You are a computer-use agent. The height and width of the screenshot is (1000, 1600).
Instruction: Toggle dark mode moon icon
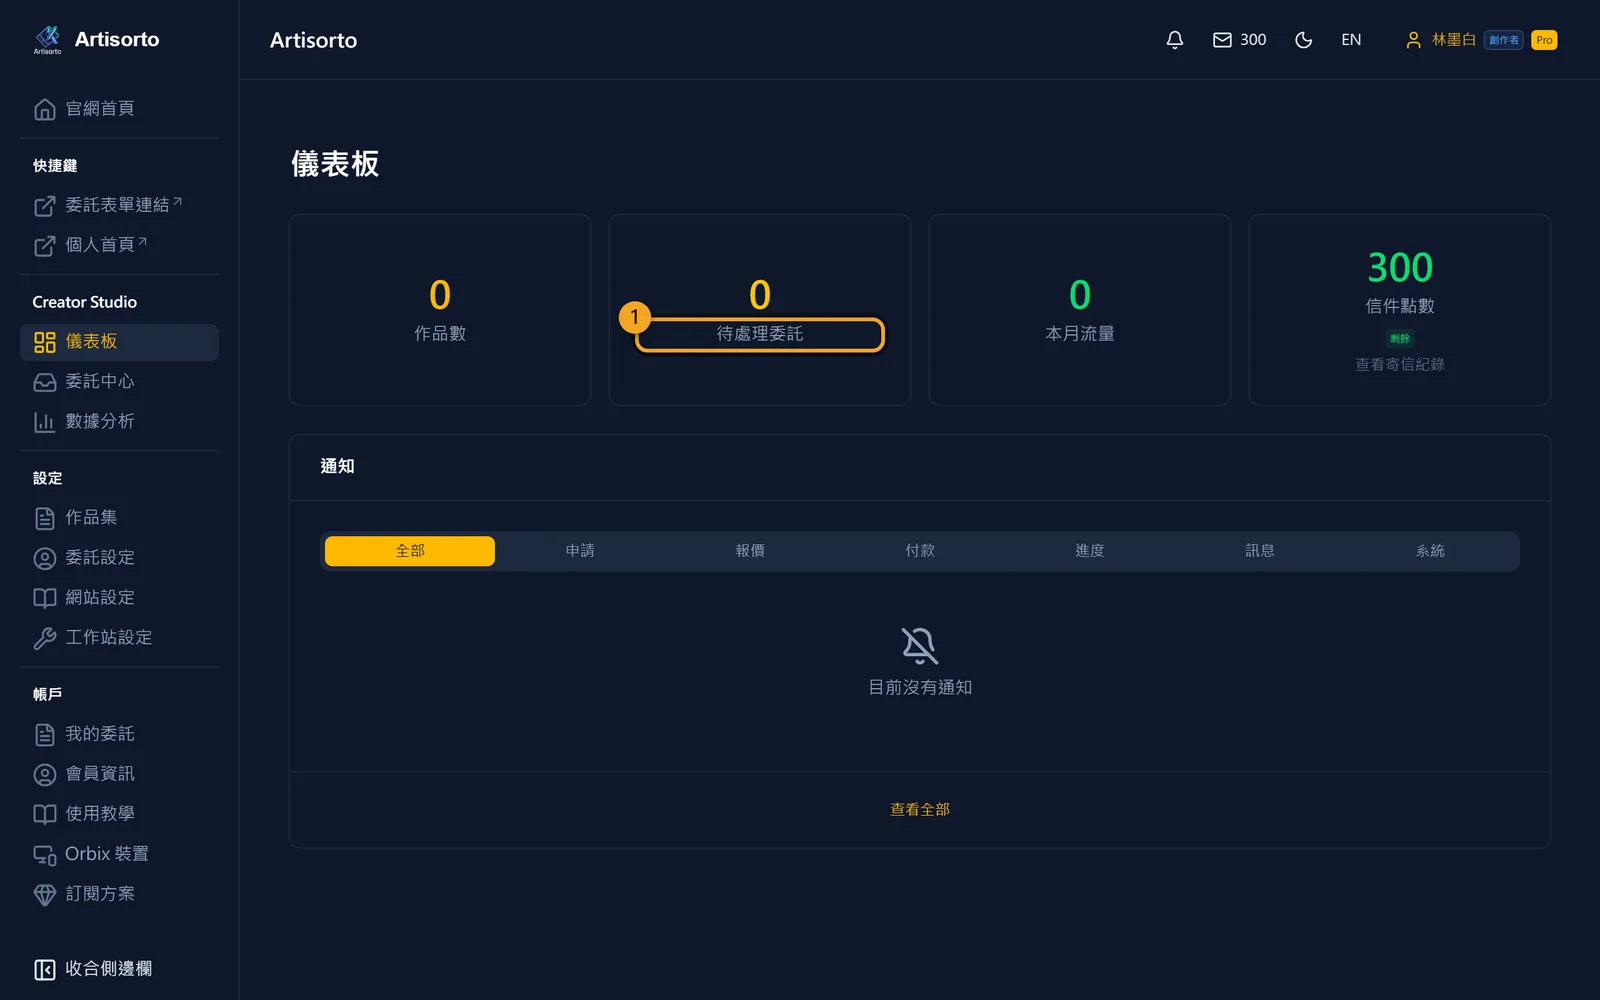tap(1303, 40)
